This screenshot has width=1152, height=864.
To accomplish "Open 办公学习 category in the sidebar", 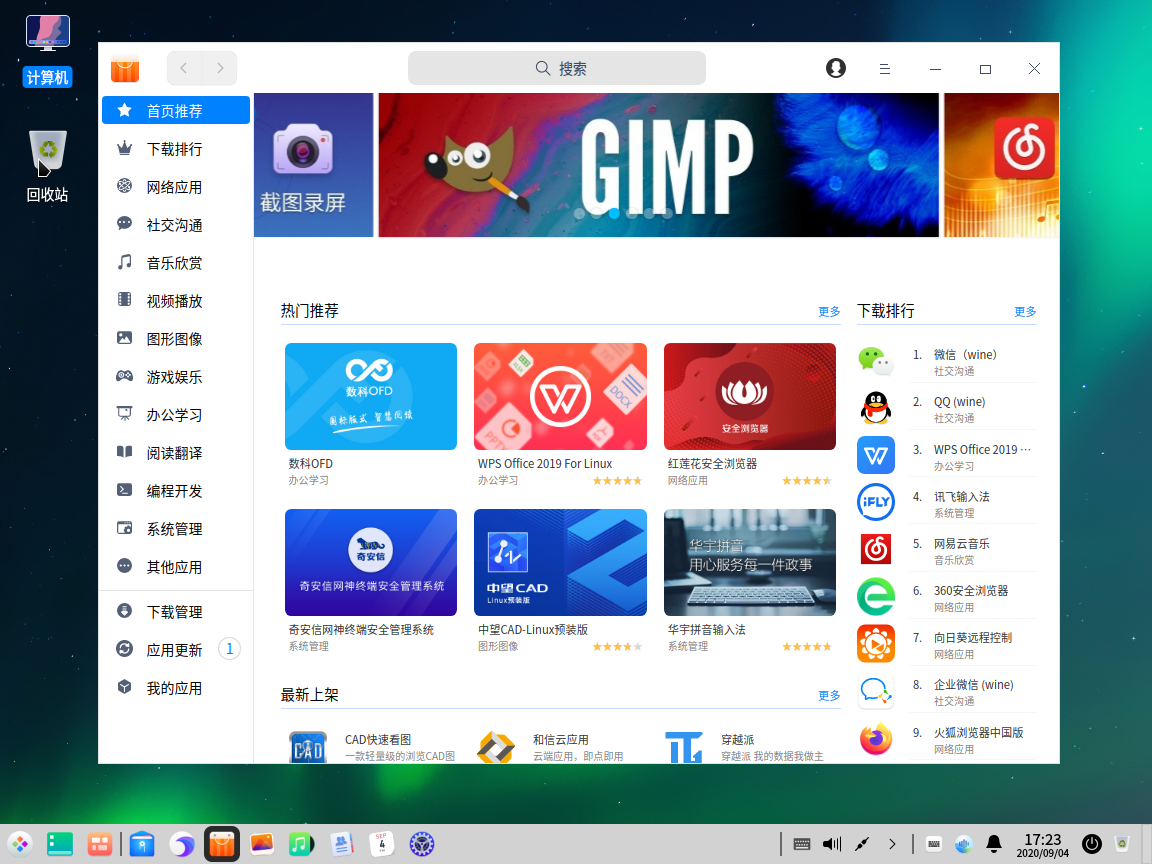I will coord(176,414).
